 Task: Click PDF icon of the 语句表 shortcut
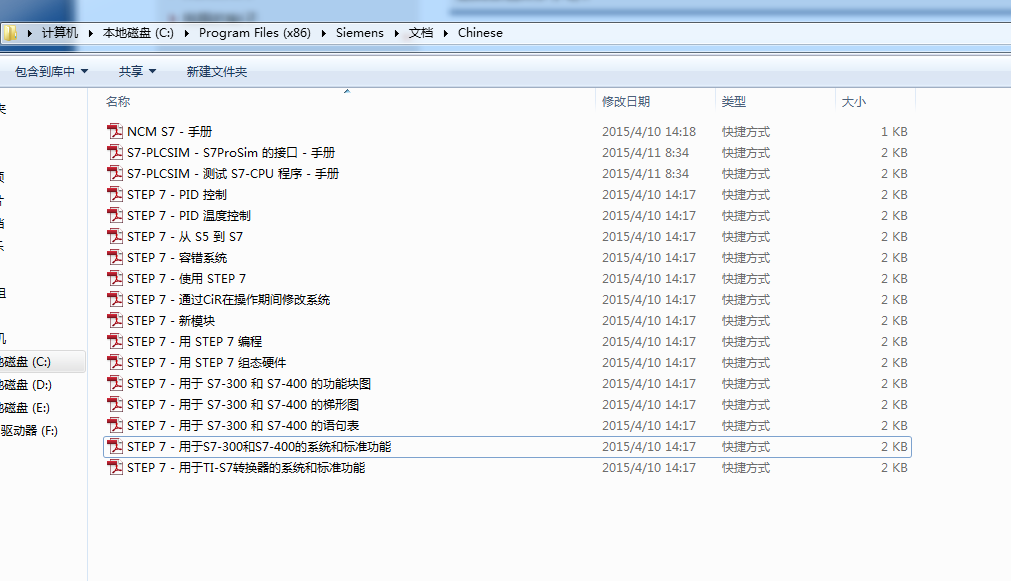click(x=115, y=425)
